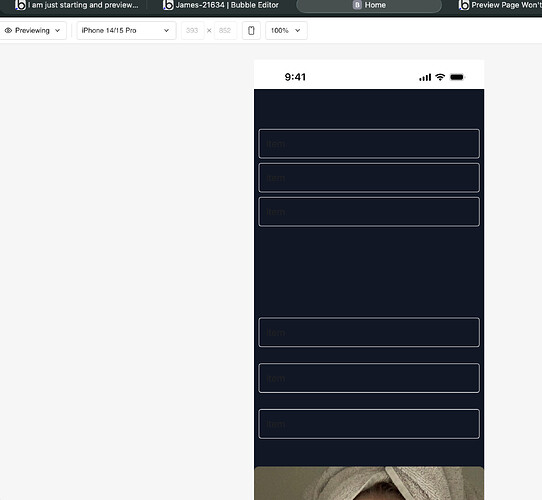Click the last item input above the photo
542x500 pixels.
[369, 424]
